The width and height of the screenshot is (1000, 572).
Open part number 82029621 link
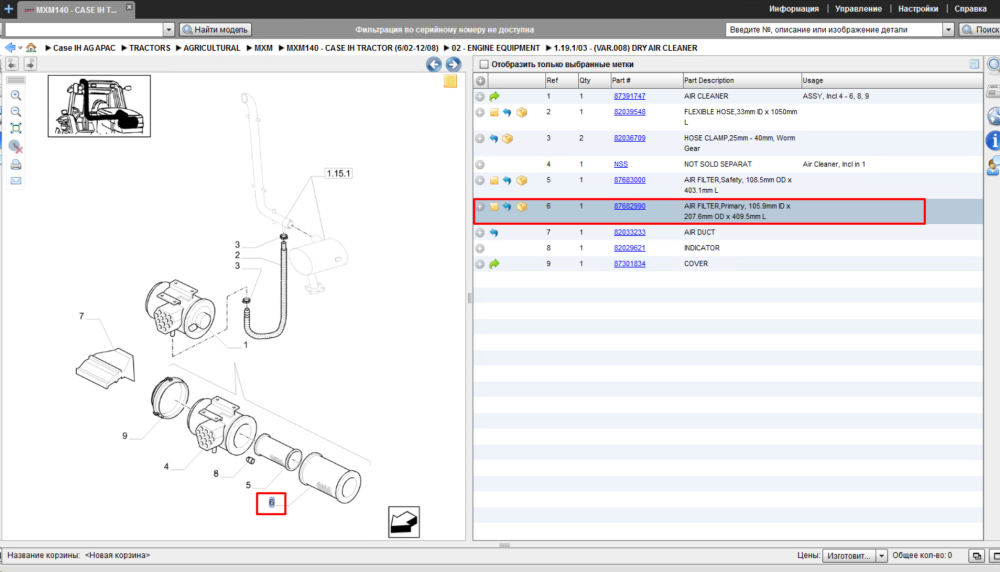[629, 248]
